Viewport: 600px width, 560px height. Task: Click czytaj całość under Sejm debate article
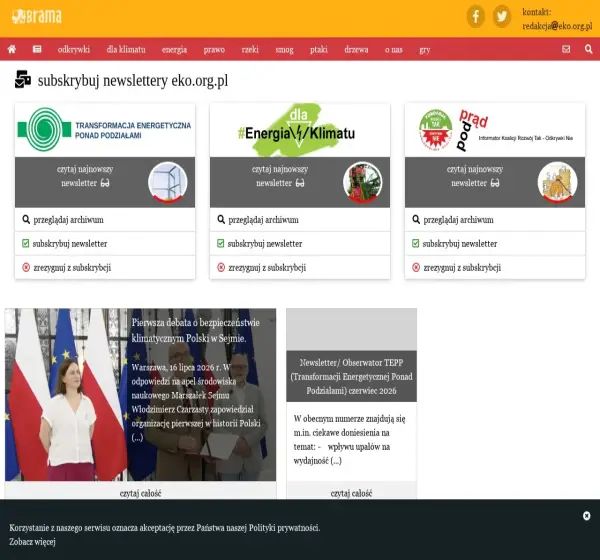(x=140, y=493)
